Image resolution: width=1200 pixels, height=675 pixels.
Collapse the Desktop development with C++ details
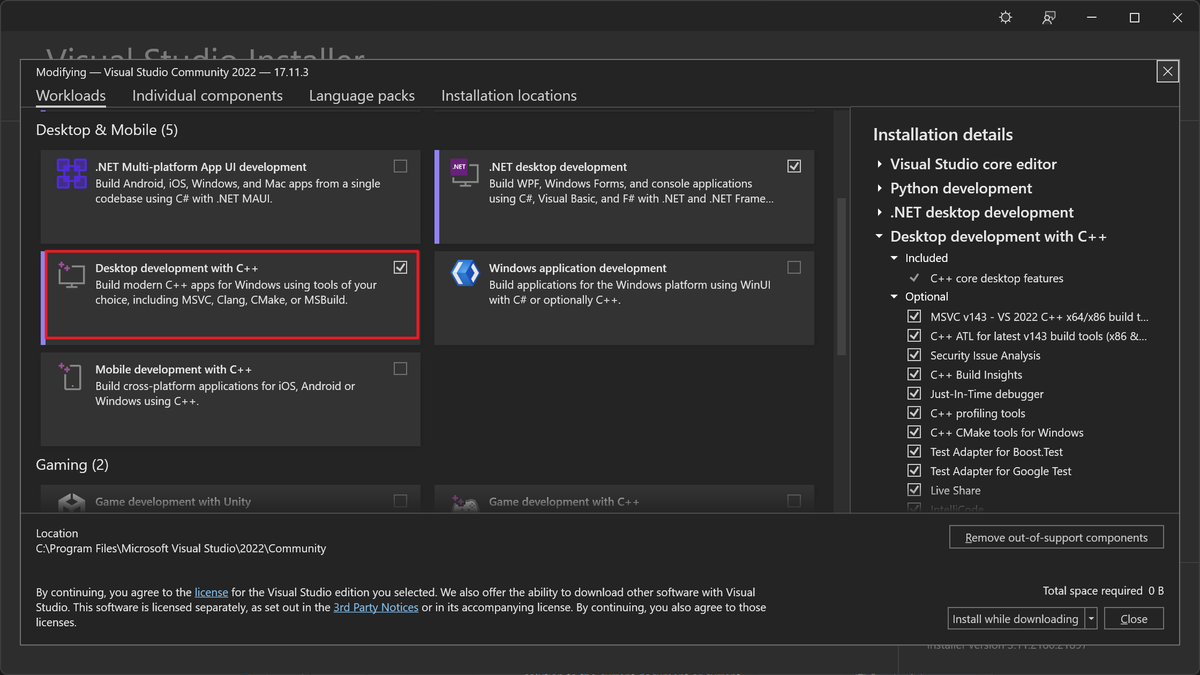coord(877,236)
